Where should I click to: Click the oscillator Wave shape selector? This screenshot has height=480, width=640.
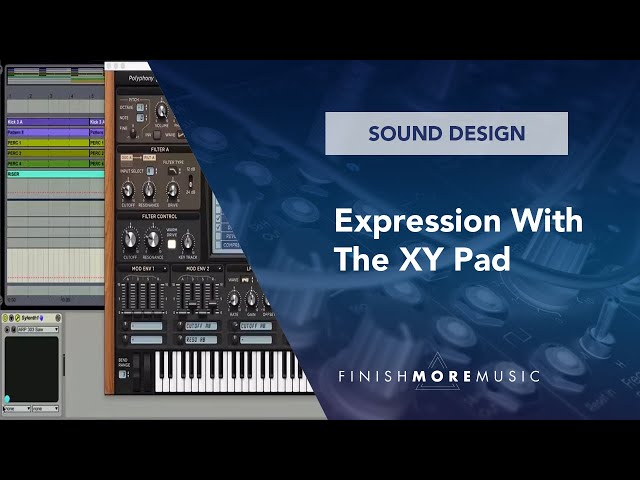(181, 134)
